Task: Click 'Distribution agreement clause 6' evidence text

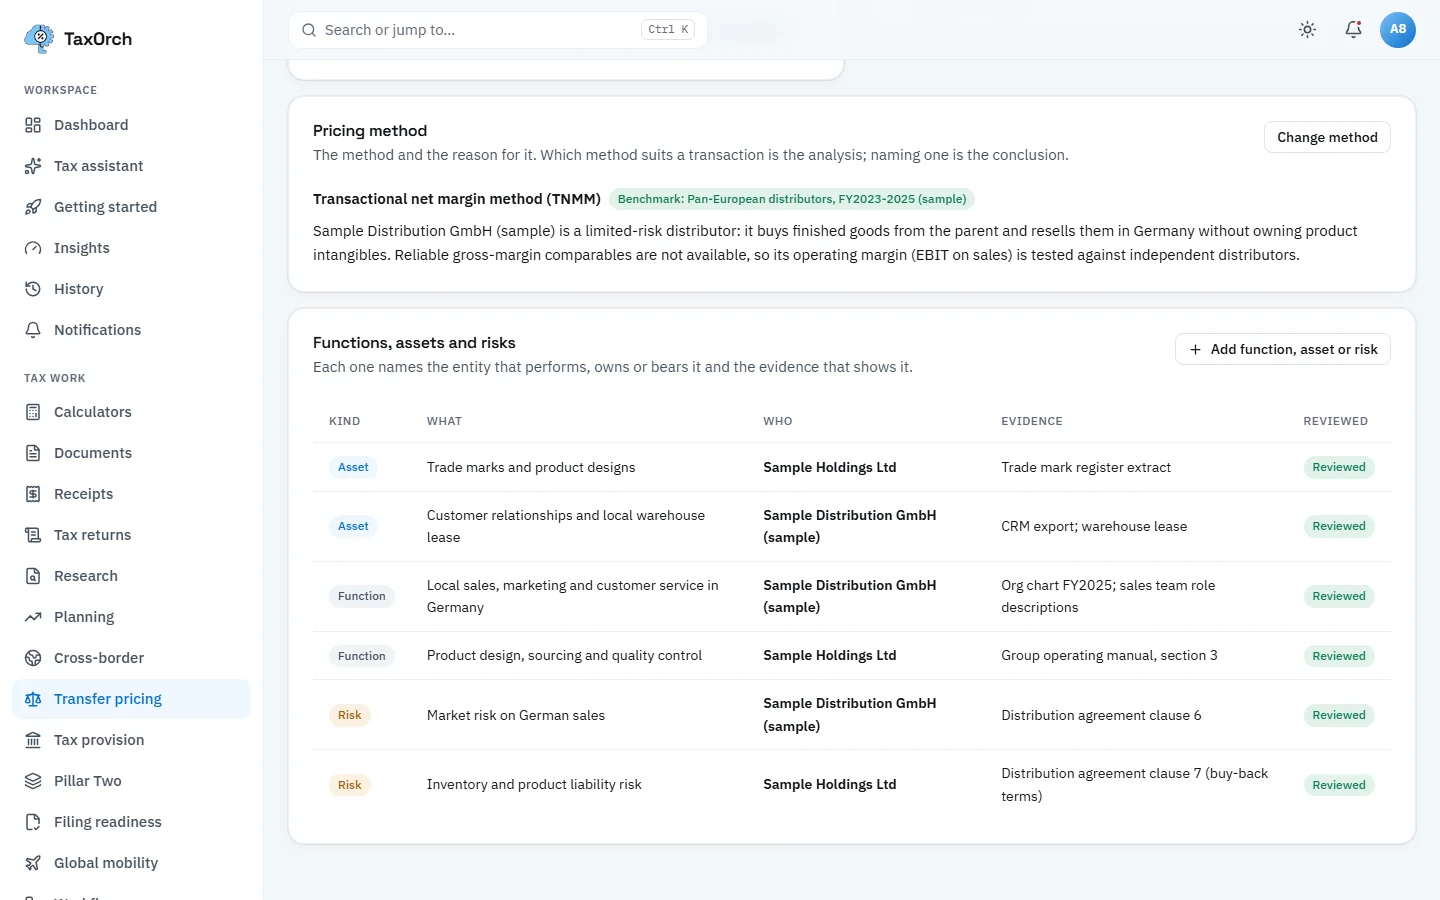Action: [1101, 715]
